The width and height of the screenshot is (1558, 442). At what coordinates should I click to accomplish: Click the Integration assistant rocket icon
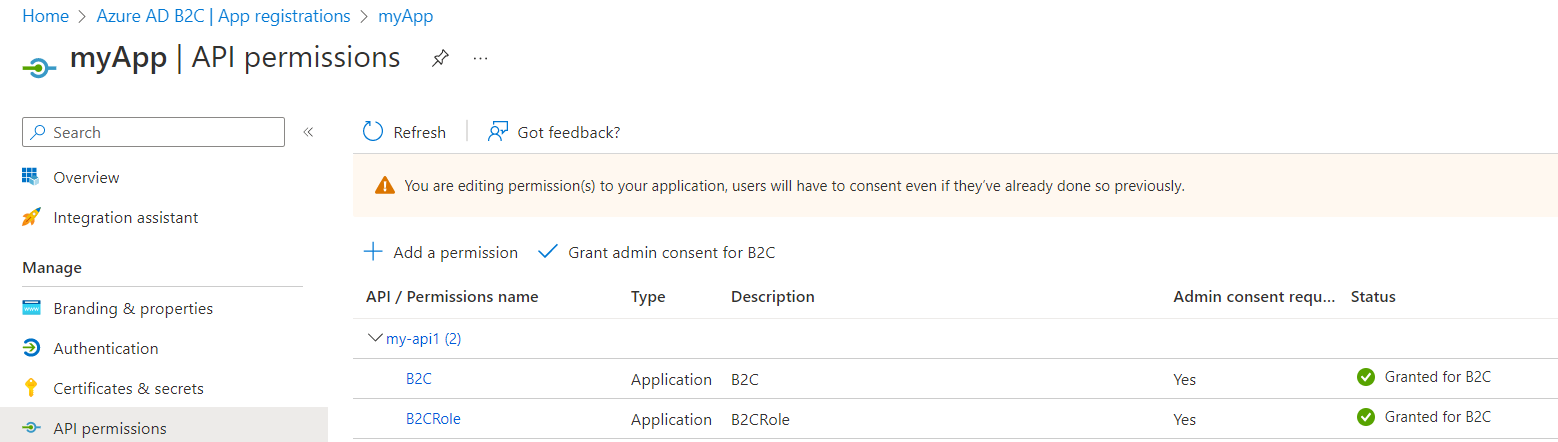click(31, 217)
